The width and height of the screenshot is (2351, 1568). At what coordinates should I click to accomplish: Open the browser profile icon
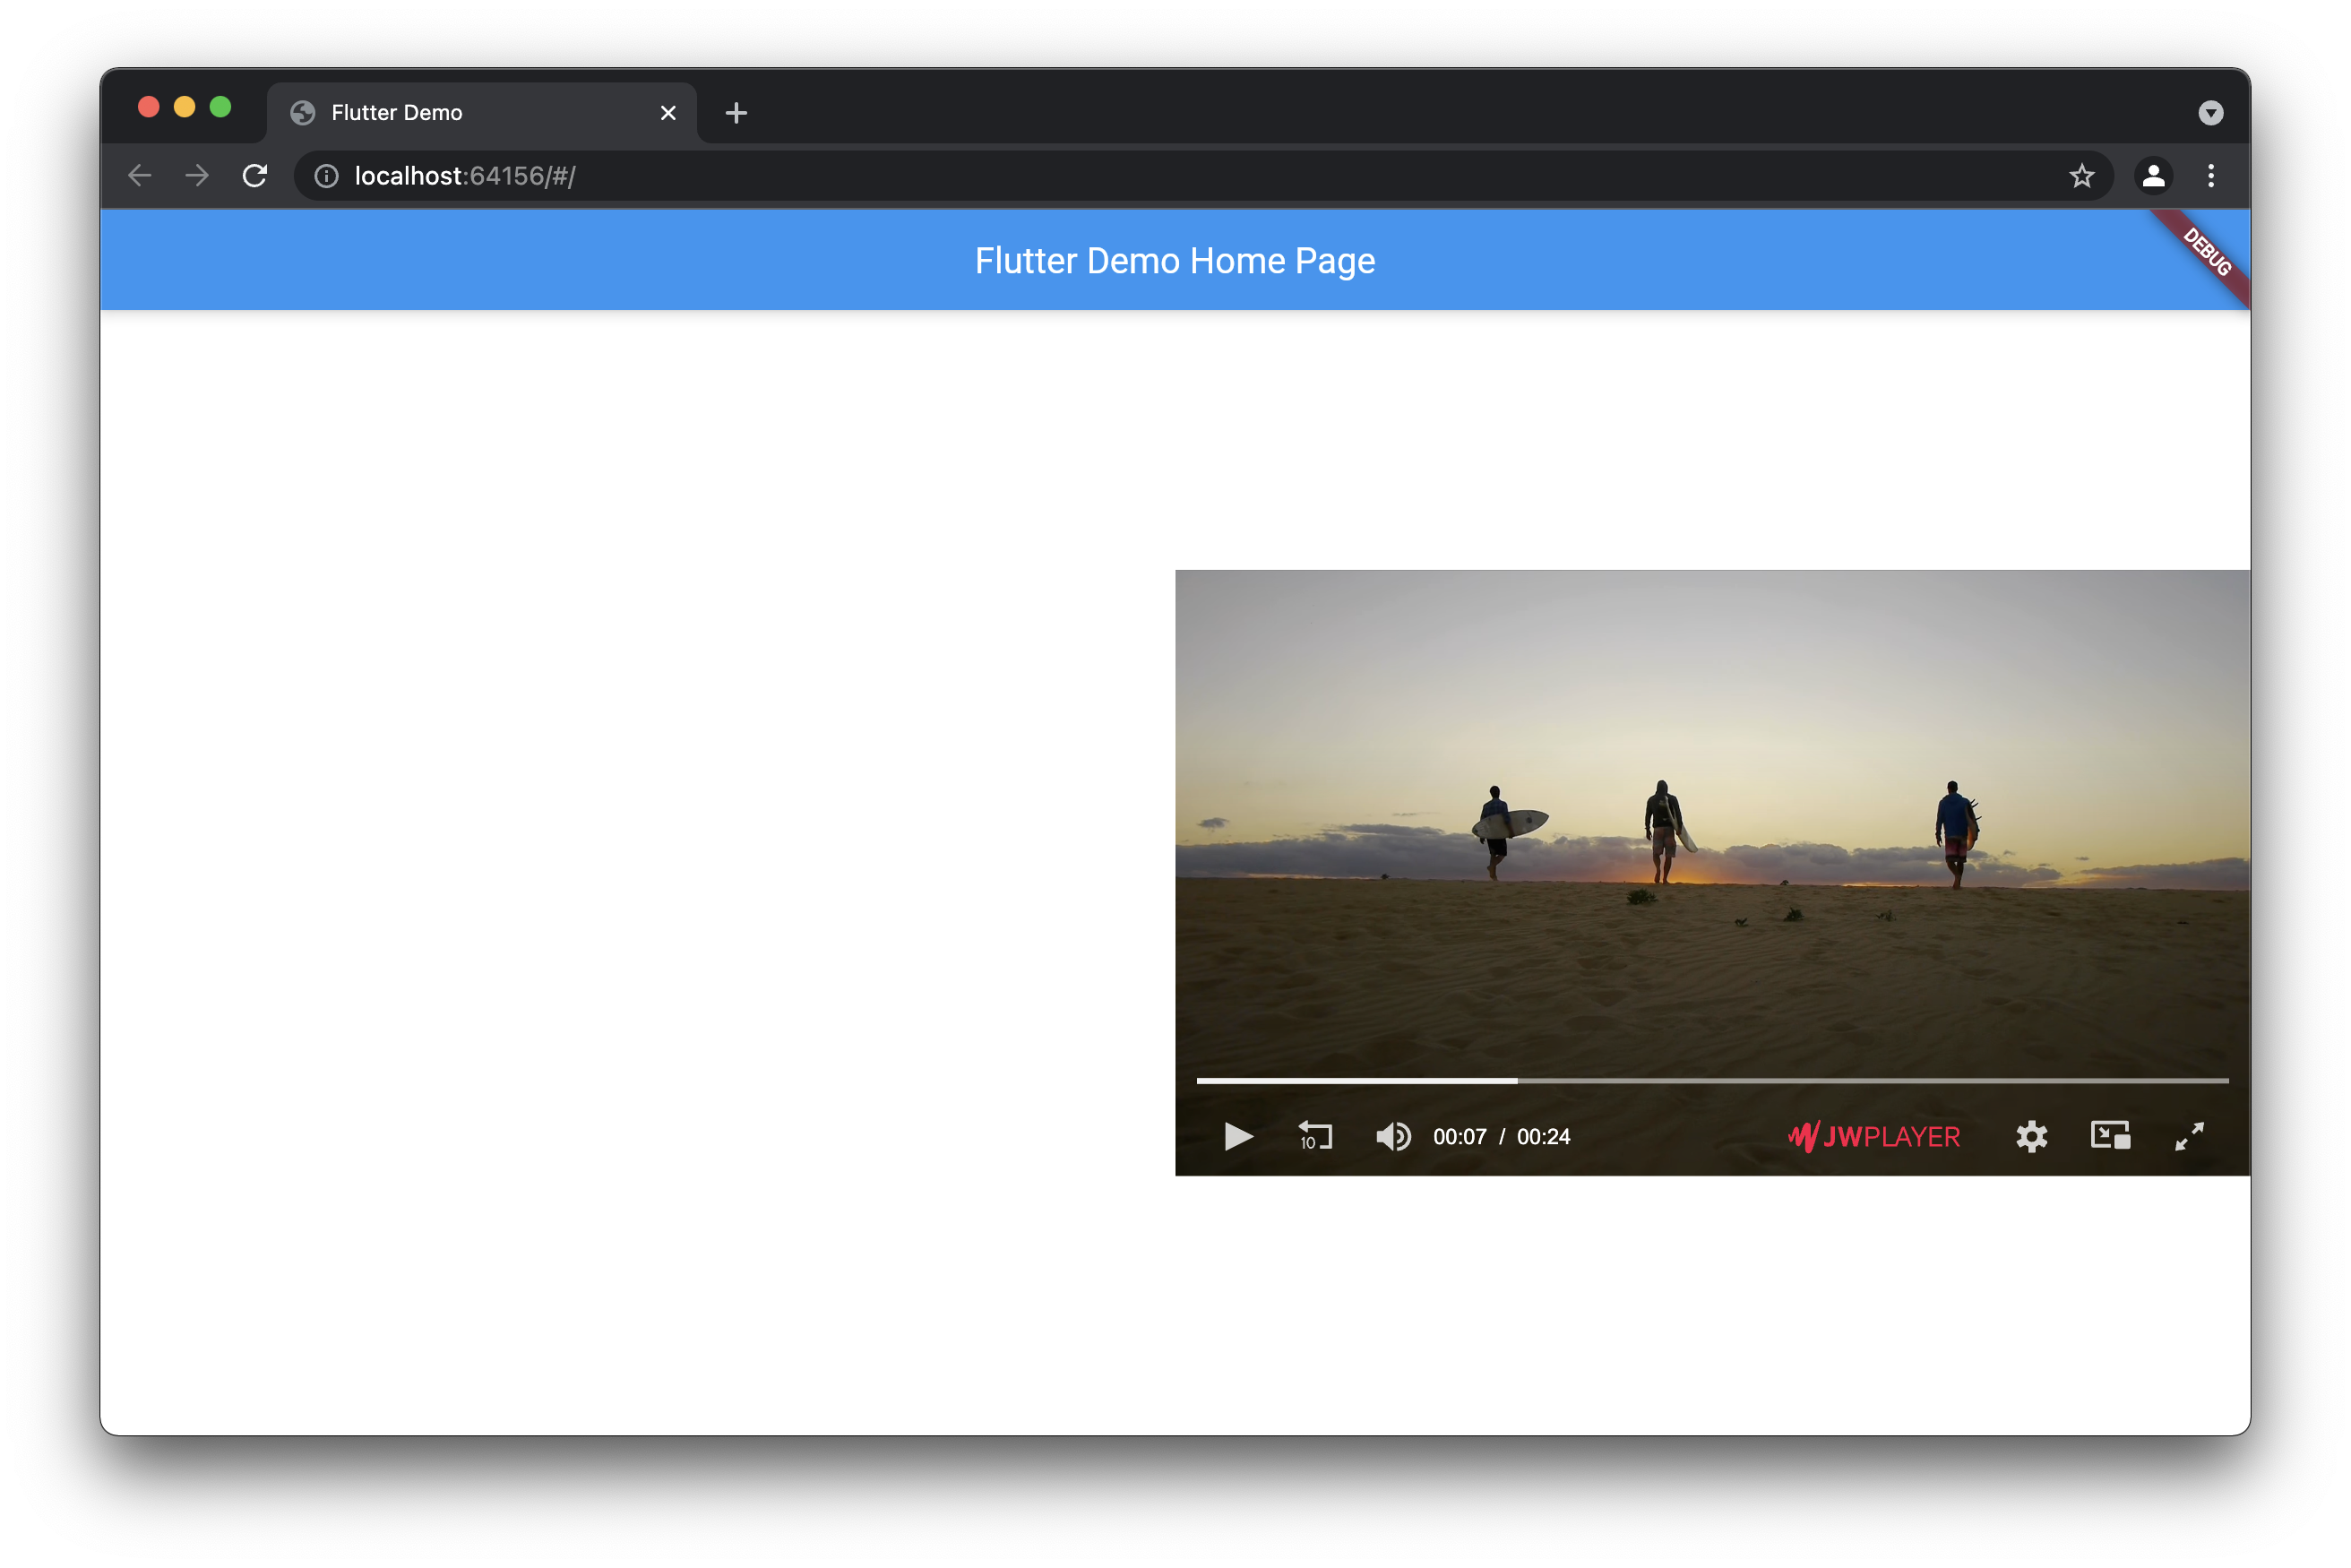(x=2154, y=176)
